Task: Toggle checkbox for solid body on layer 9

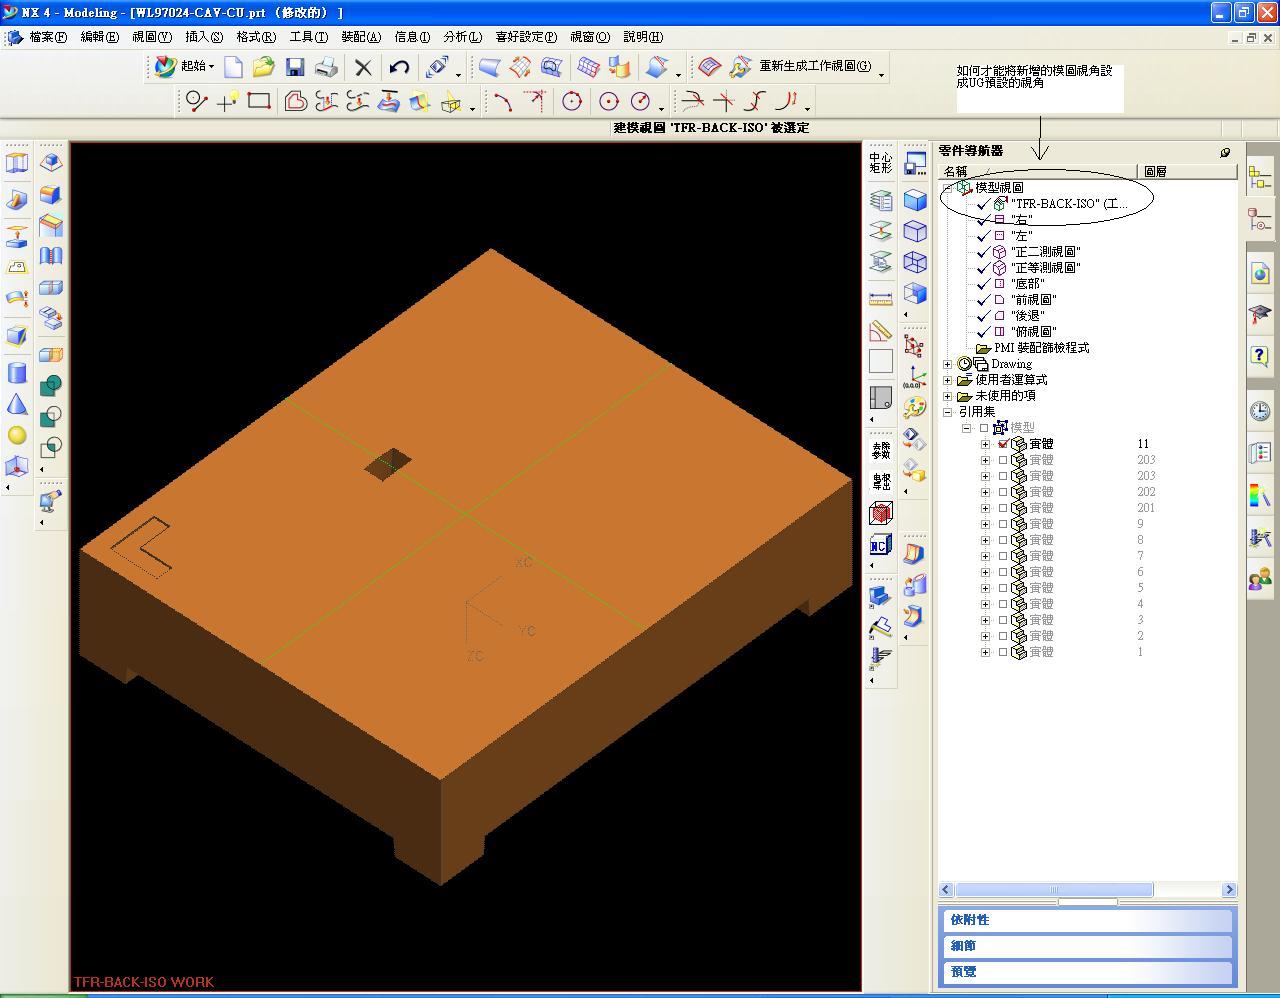Action: point(1003,524)
